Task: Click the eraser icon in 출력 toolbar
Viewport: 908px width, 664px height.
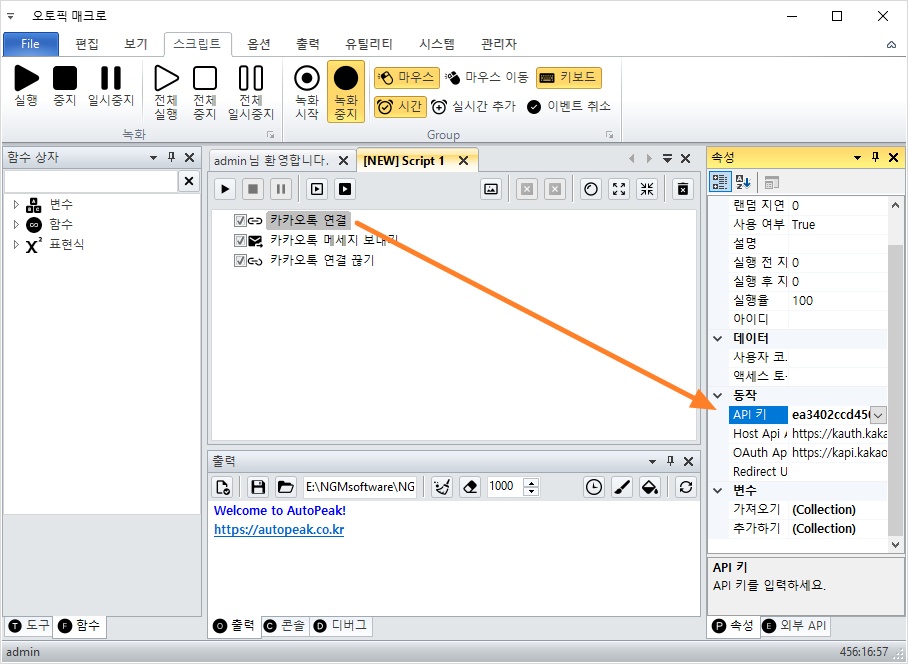Action: 470,487
